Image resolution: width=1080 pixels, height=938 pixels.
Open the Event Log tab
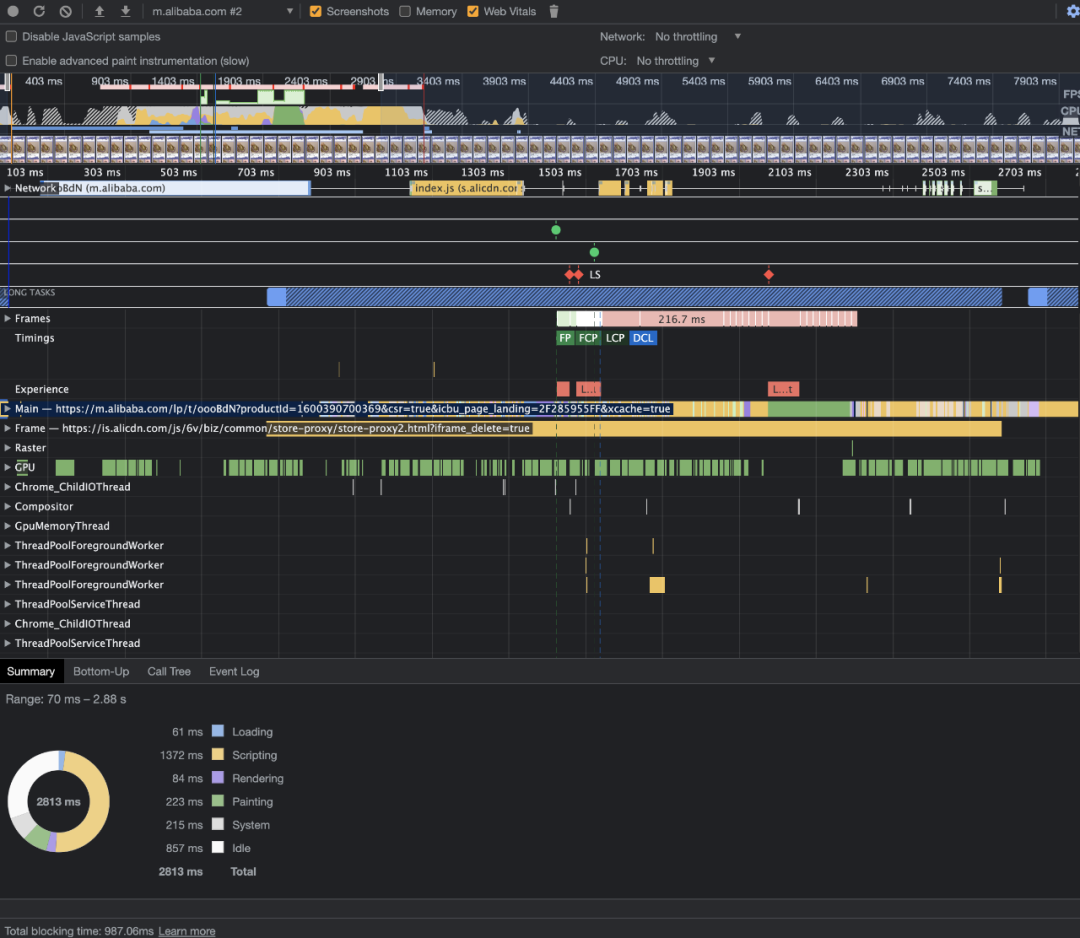click(234, 671)
